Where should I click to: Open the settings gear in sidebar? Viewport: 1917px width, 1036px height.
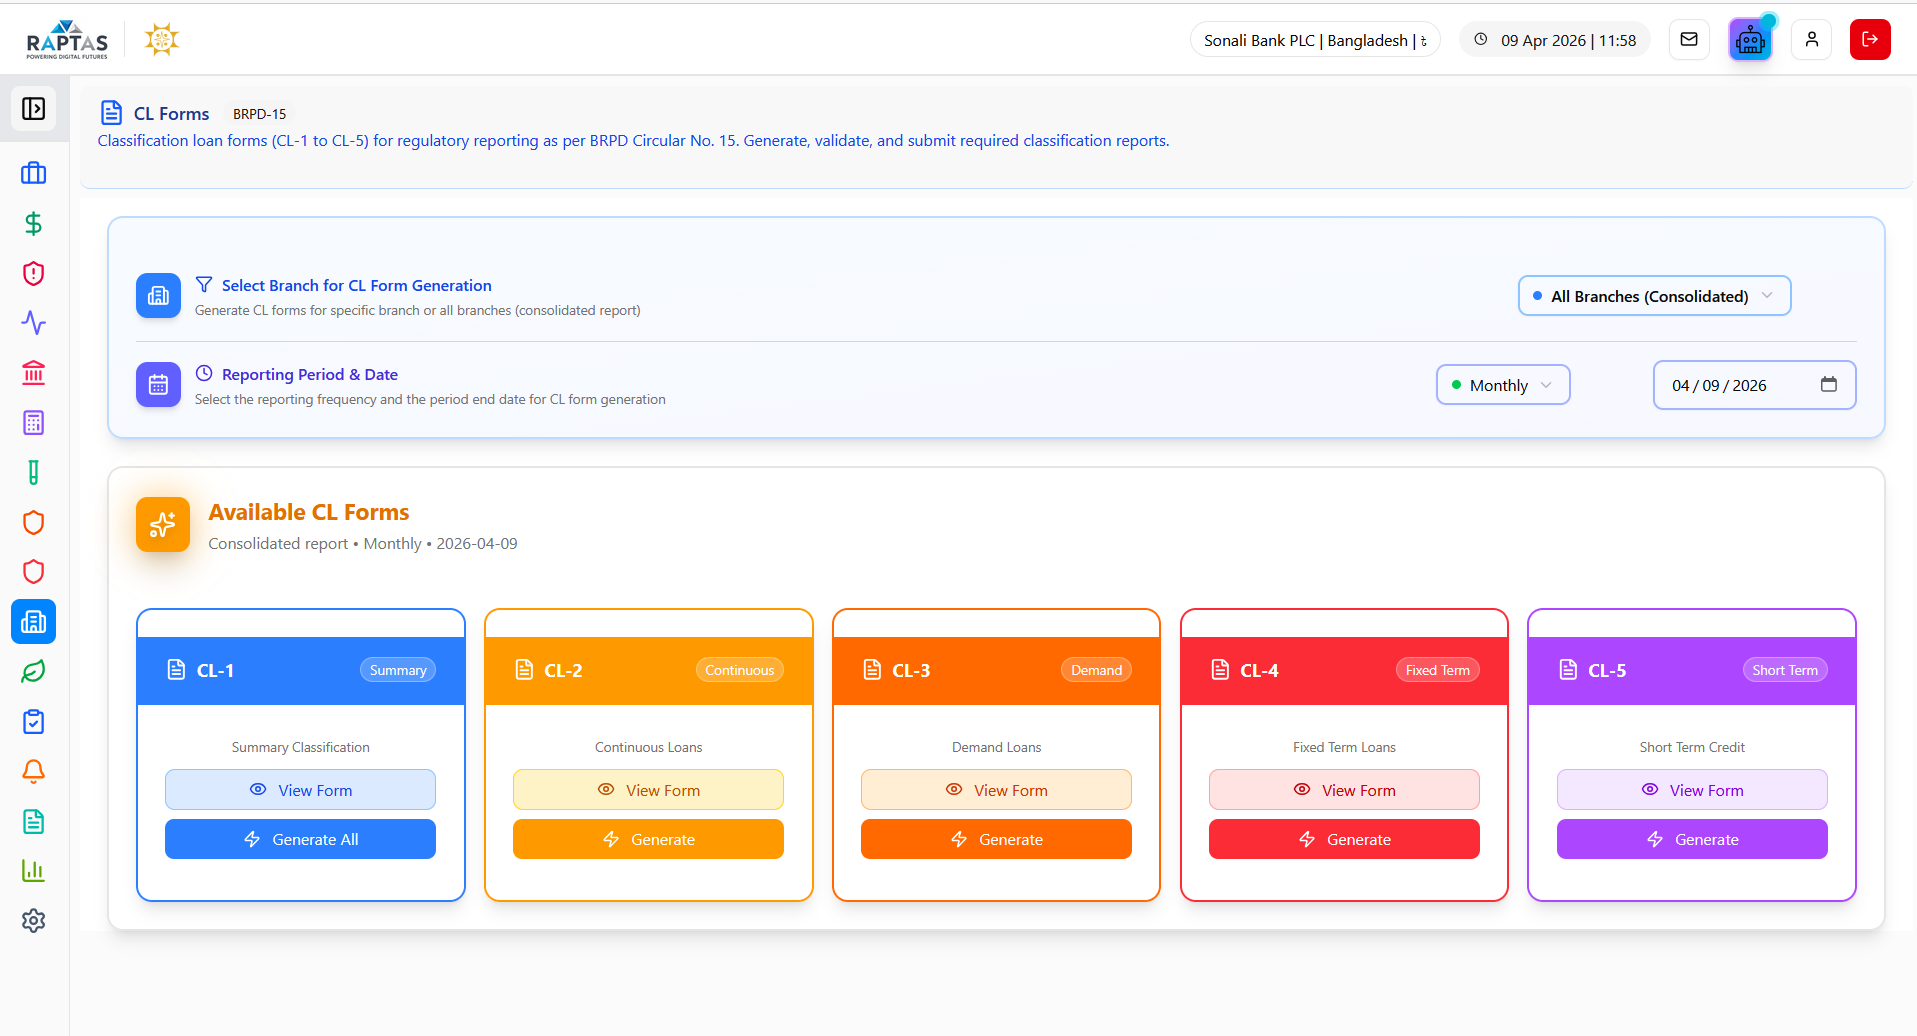click(x=33, y=920)
